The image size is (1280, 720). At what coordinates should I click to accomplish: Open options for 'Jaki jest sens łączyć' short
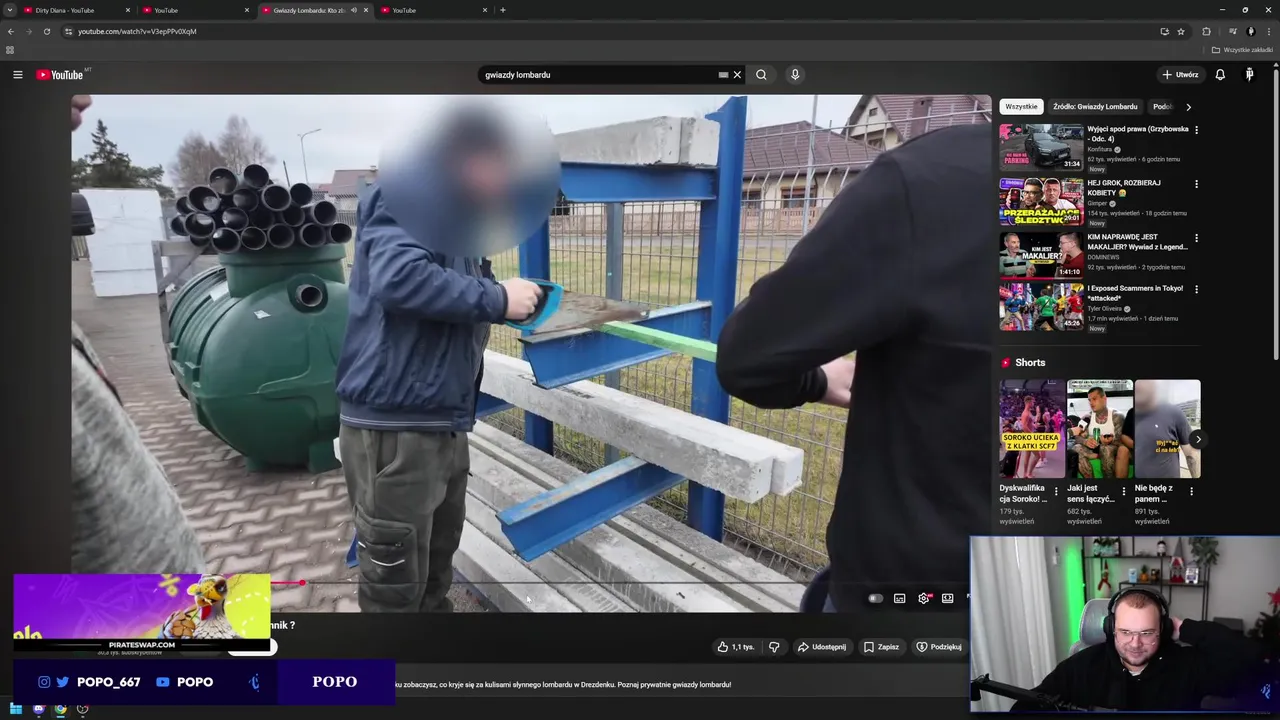tap(1123, 491)
